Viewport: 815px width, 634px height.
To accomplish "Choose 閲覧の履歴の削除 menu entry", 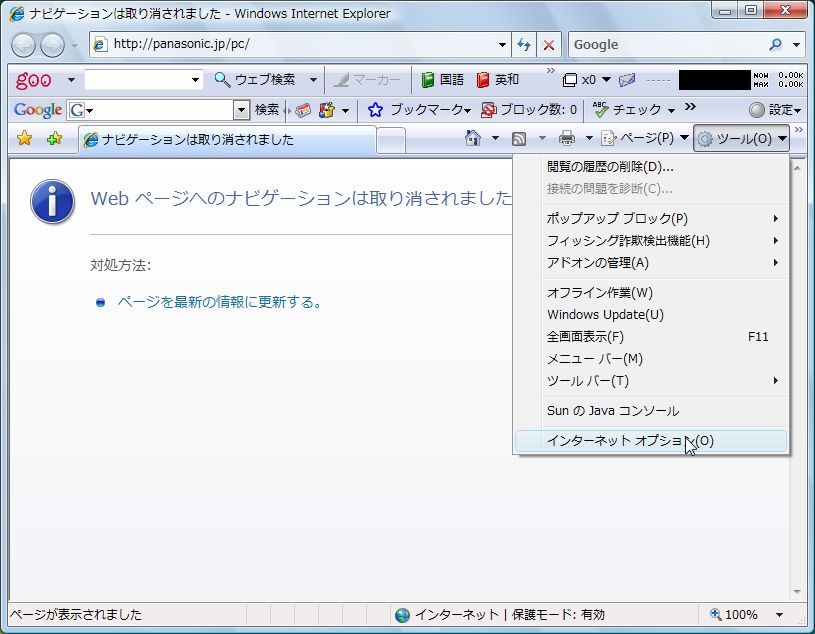I will tap(610, 167).
